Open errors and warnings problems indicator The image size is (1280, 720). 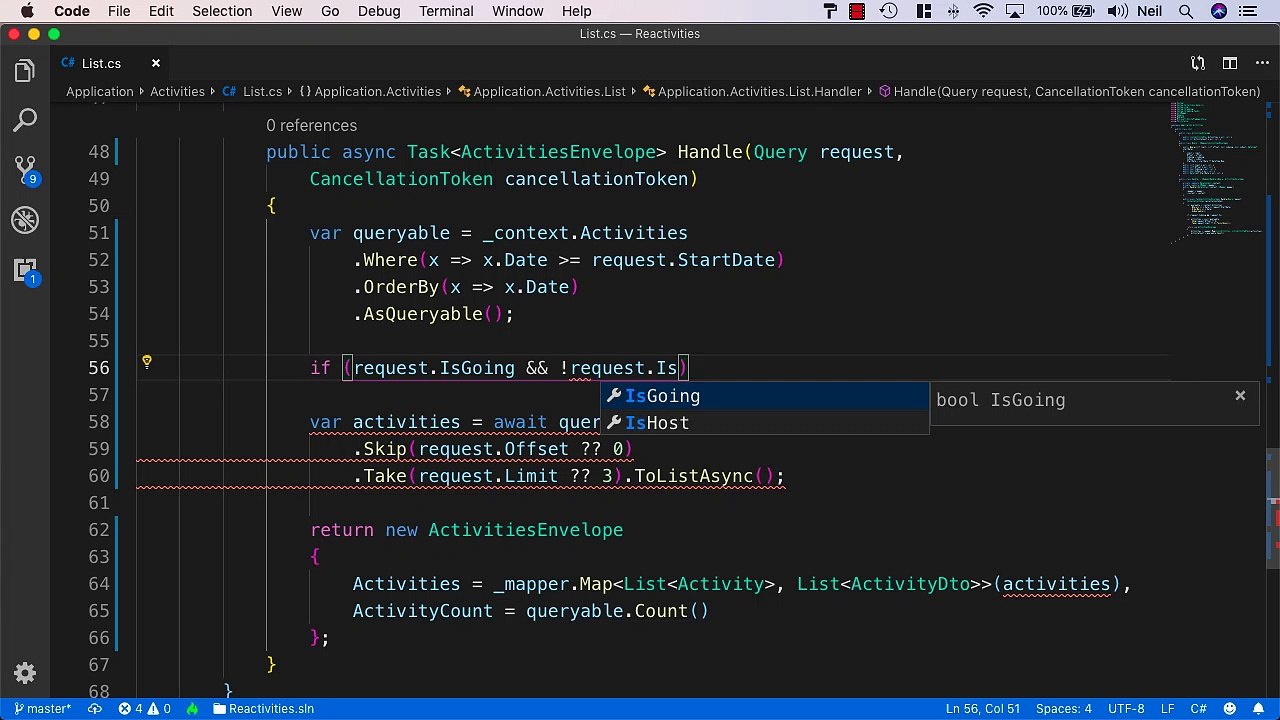point(144,709)
